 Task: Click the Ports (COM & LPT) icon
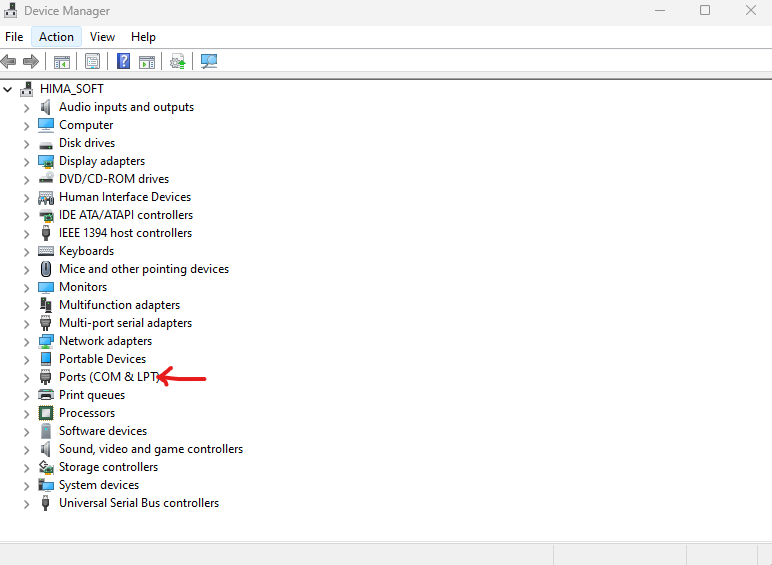tap(46, 377)
